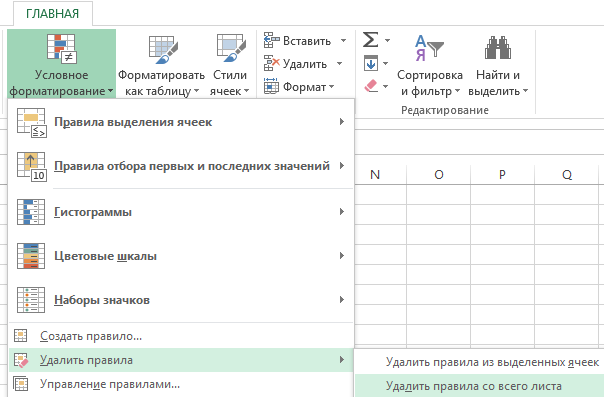Click the Форматировать как таблицу icon
The height and width of the screenshot is (397, 604).
tap(163, 49)
